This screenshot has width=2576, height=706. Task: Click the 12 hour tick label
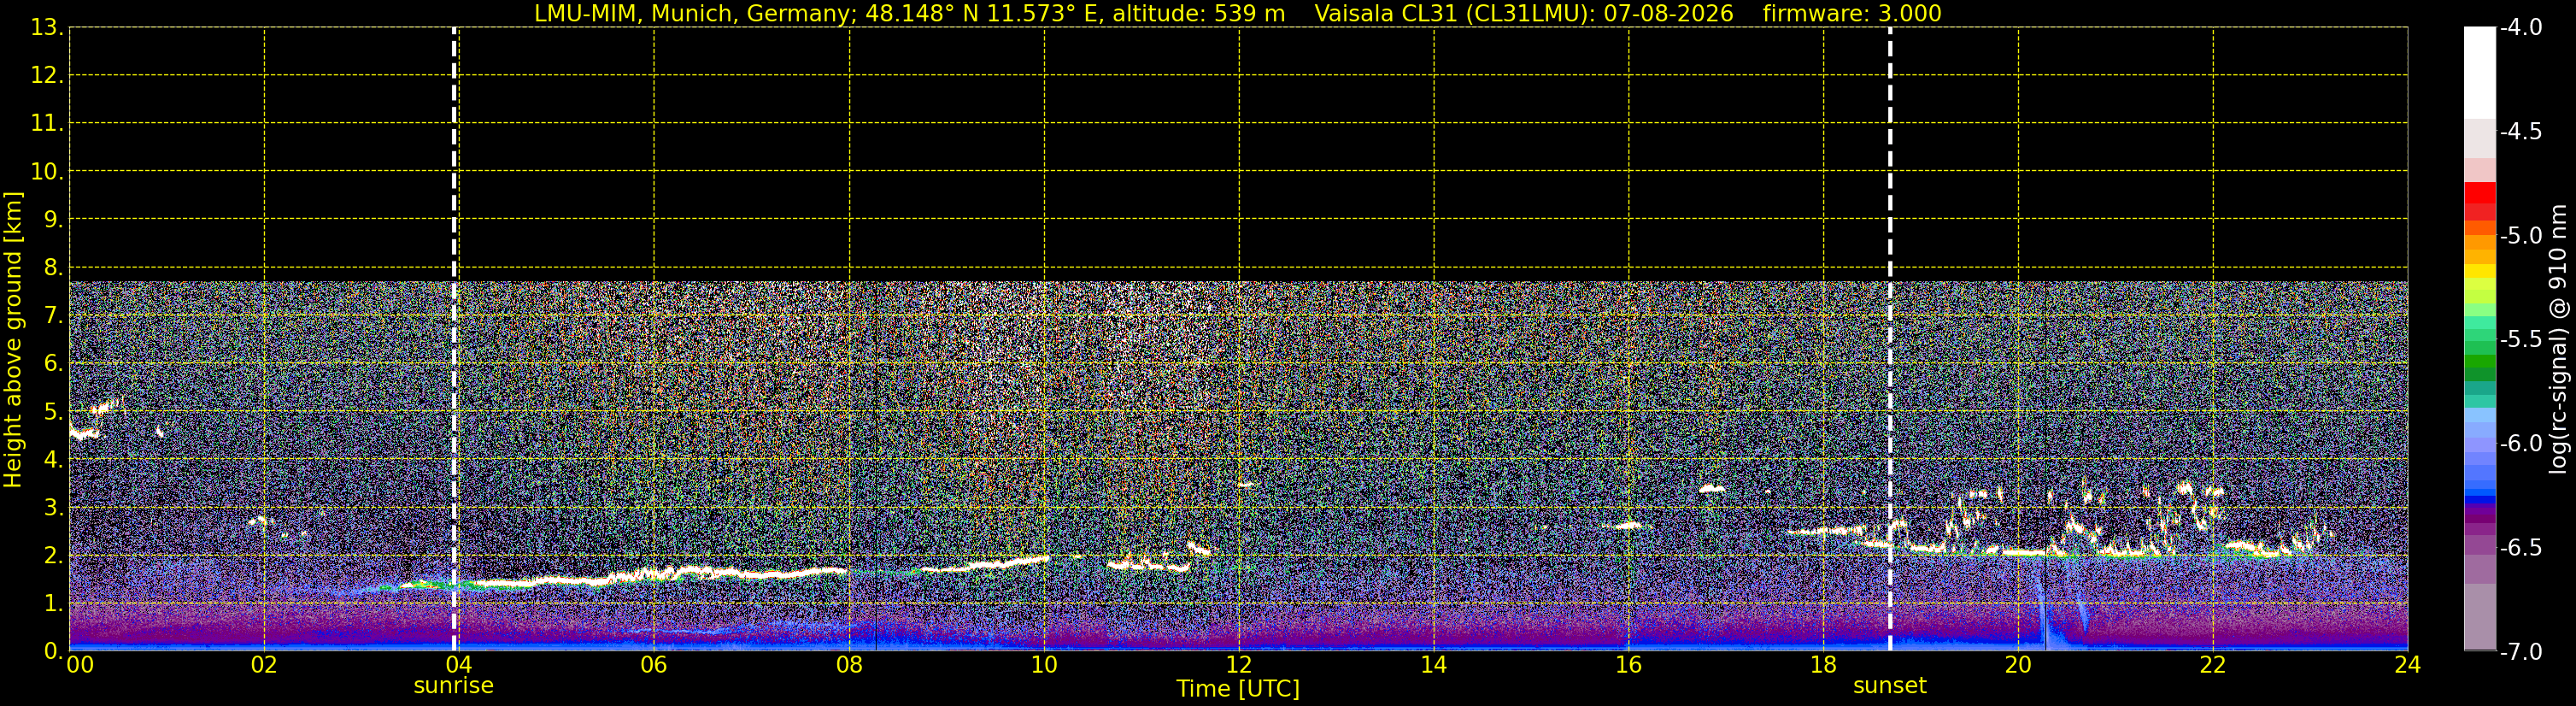[1239, 665]
